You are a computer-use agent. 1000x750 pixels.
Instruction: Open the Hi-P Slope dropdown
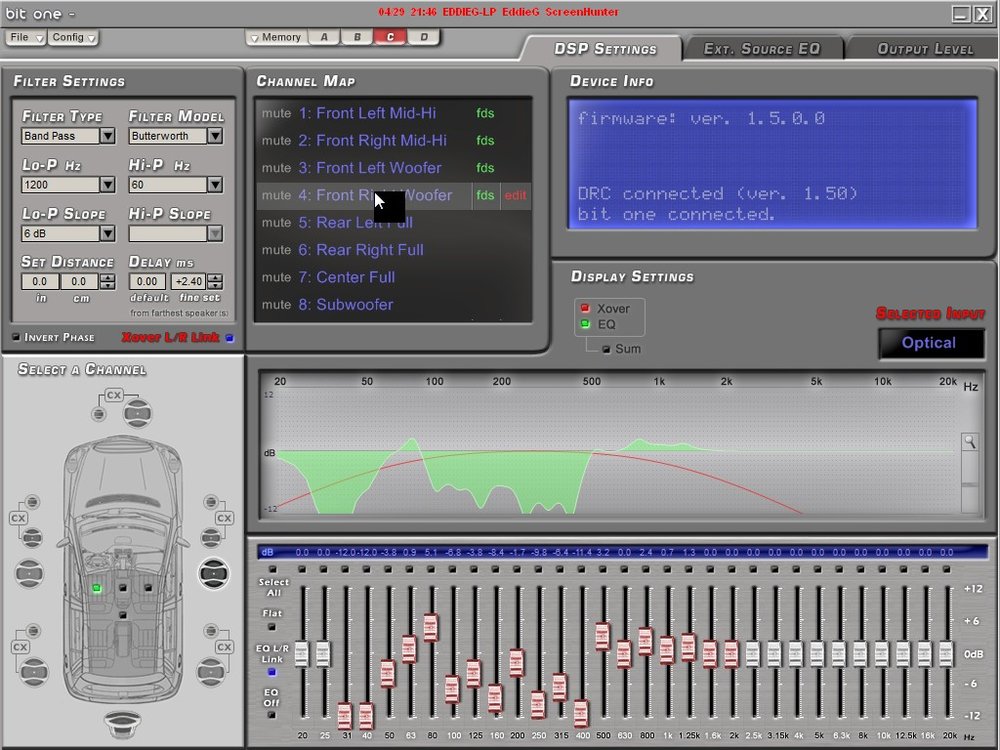(215, 233)
